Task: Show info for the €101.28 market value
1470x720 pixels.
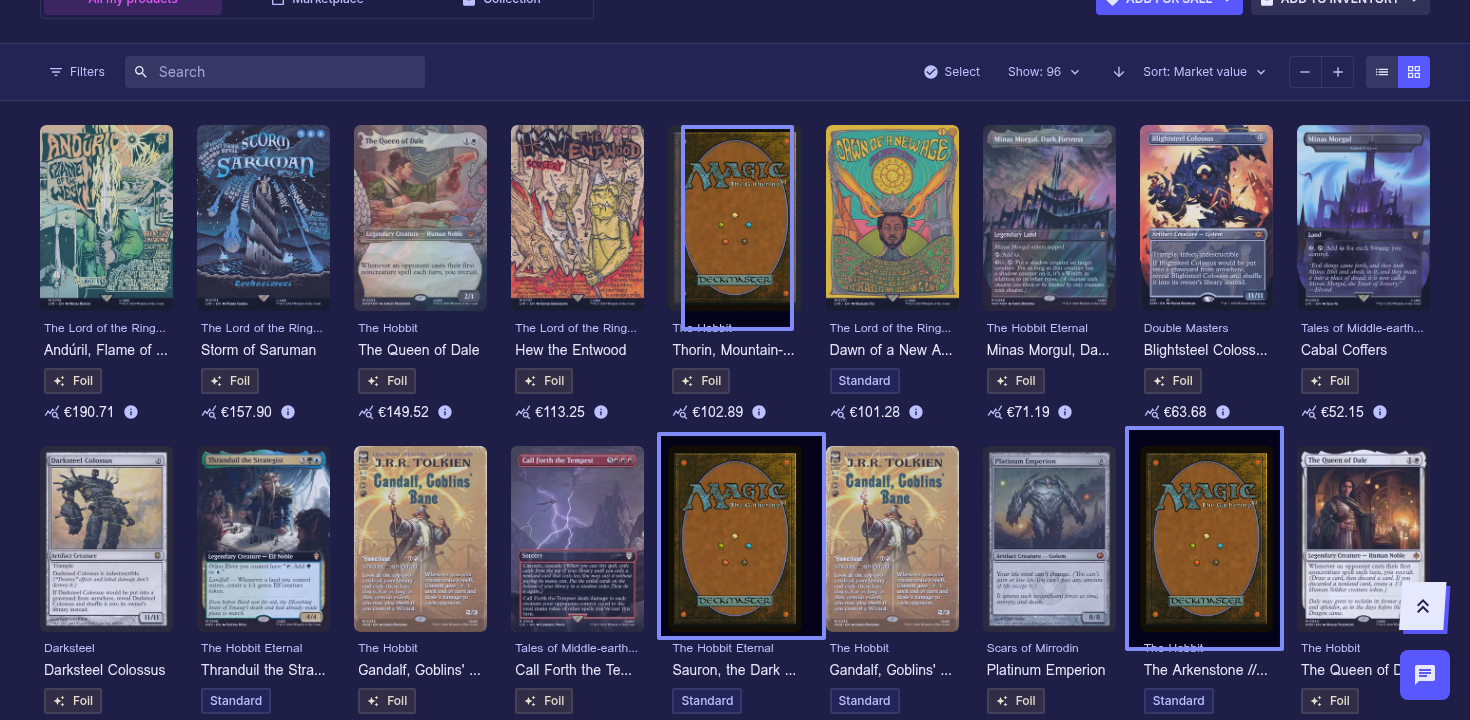Action: tap(917, 412)
